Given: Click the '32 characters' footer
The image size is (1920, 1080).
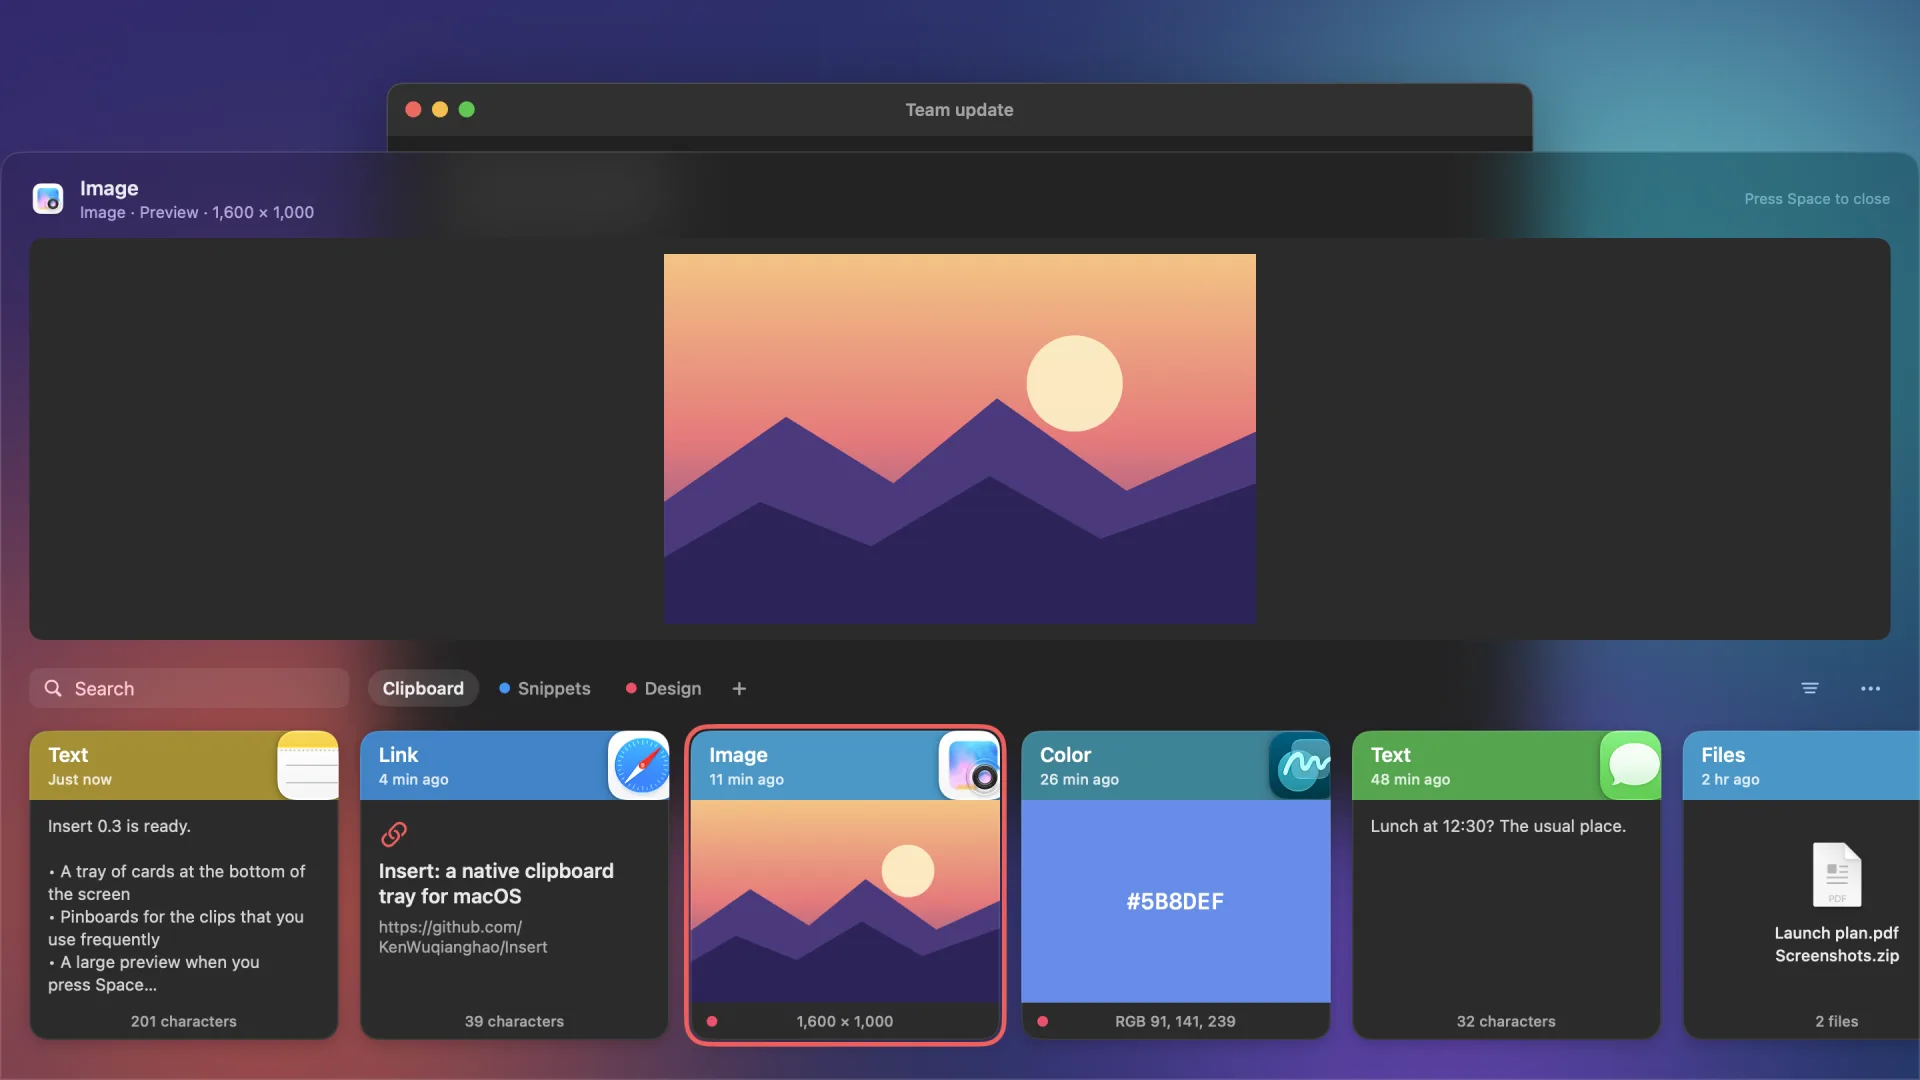Looking at the screenshot, I should (x=1506, y=1021).
